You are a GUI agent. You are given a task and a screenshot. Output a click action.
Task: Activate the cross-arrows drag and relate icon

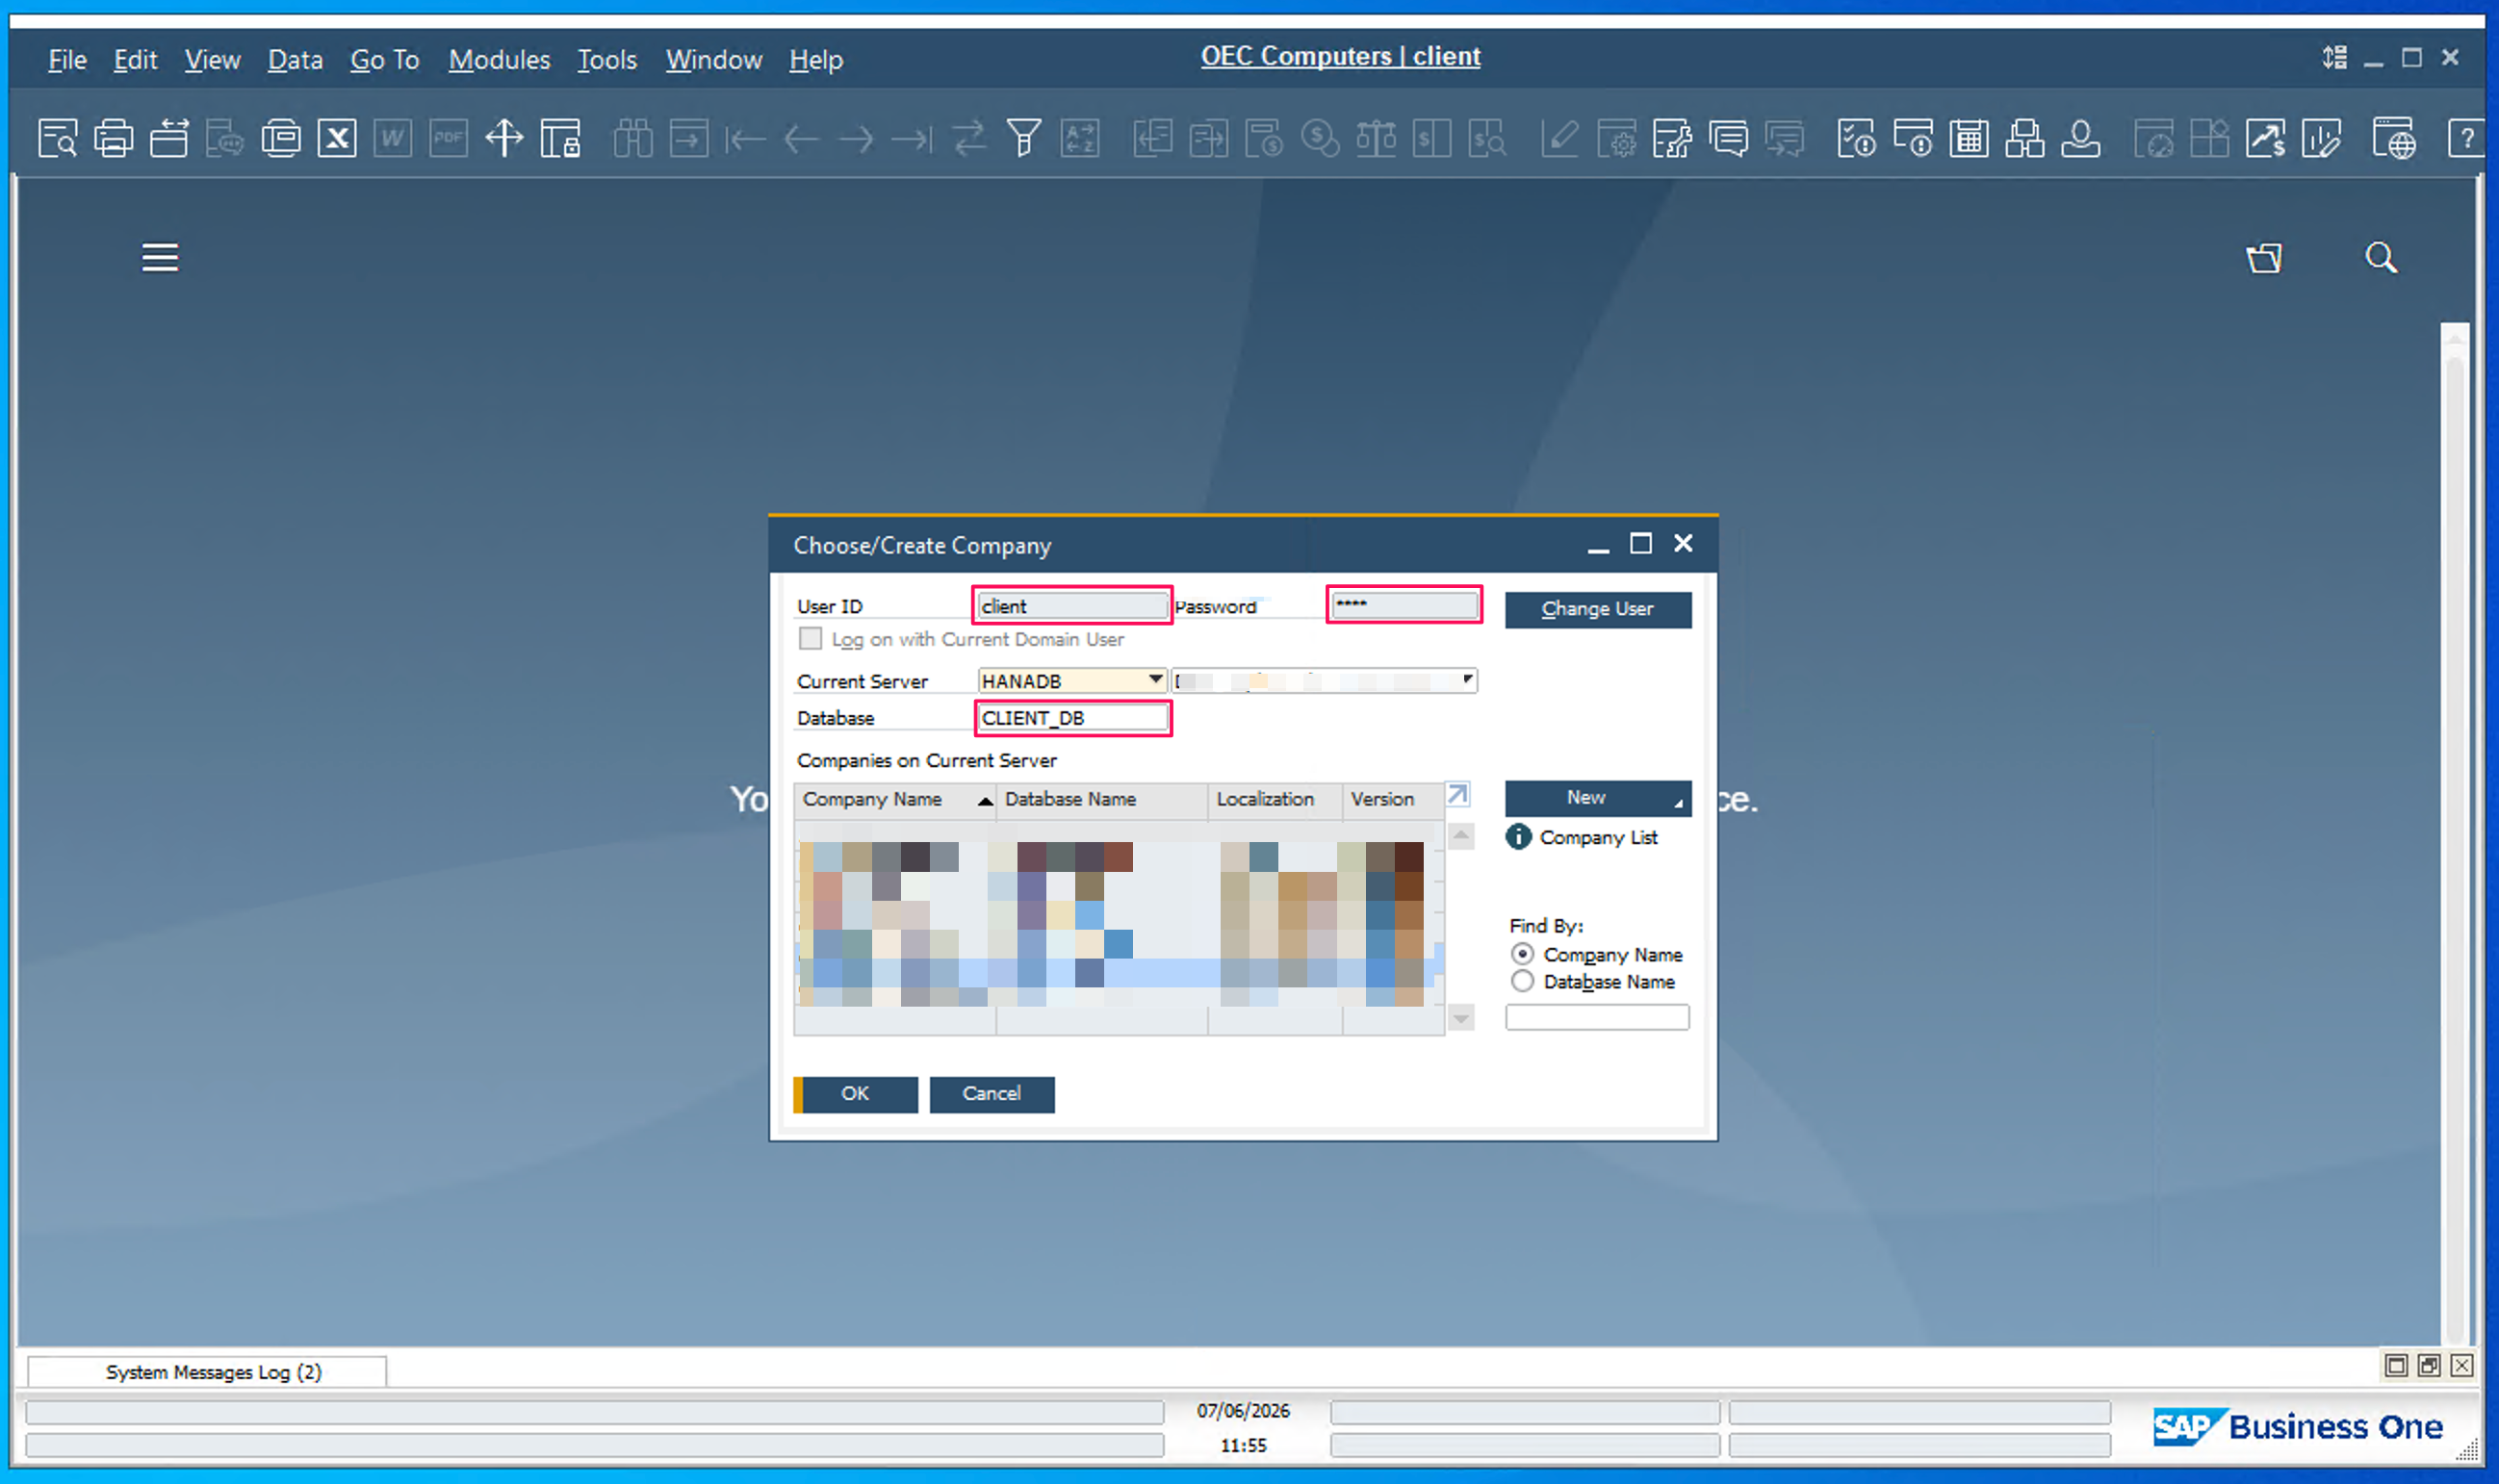point(504,138)
